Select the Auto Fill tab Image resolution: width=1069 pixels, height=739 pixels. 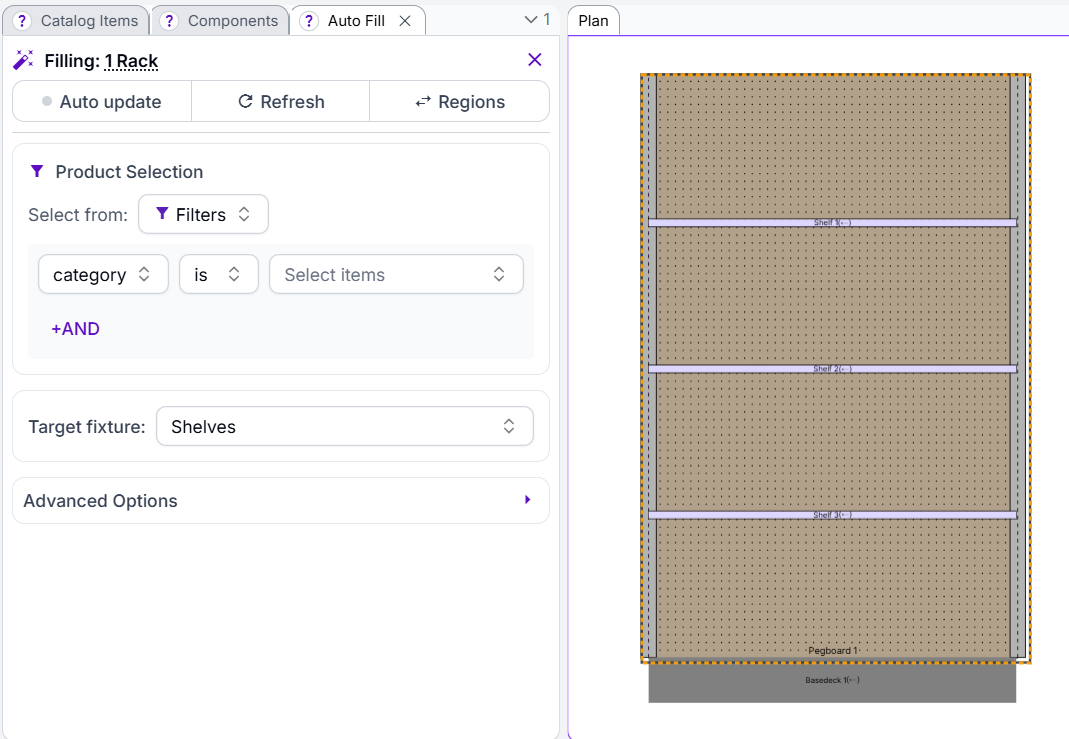click(357, 21)
